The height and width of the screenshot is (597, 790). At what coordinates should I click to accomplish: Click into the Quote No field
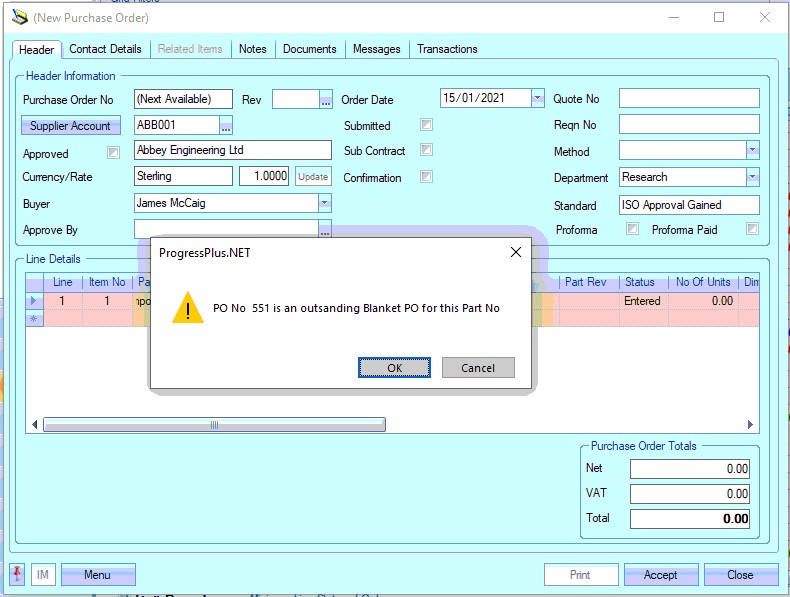click(688, 98)
